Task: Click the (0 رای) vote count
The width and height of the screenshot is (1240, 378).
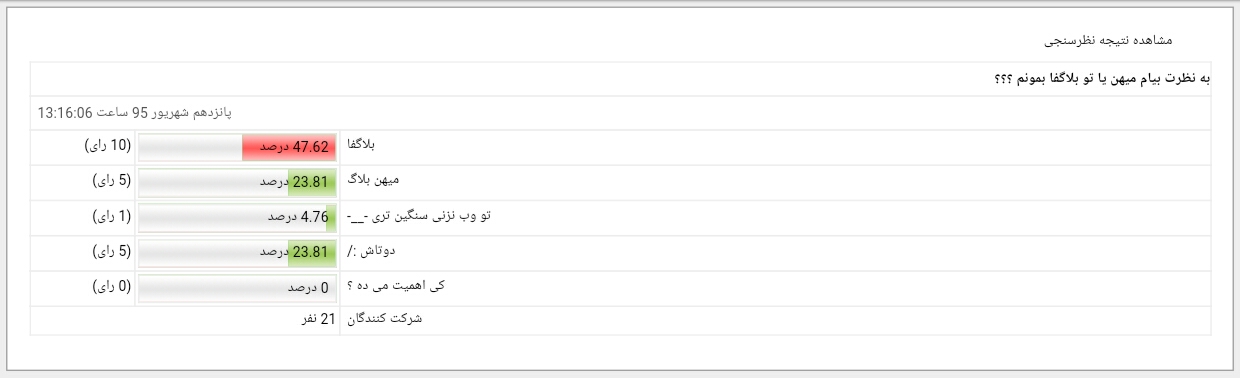Action: click(111, 286)
